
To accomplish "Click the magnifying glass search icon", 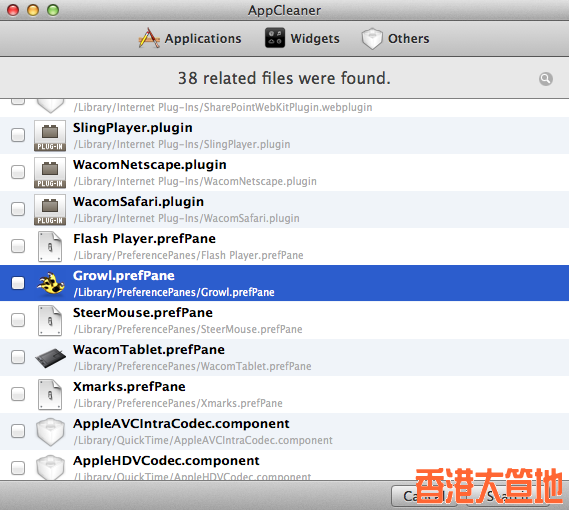I will [545, 79].
